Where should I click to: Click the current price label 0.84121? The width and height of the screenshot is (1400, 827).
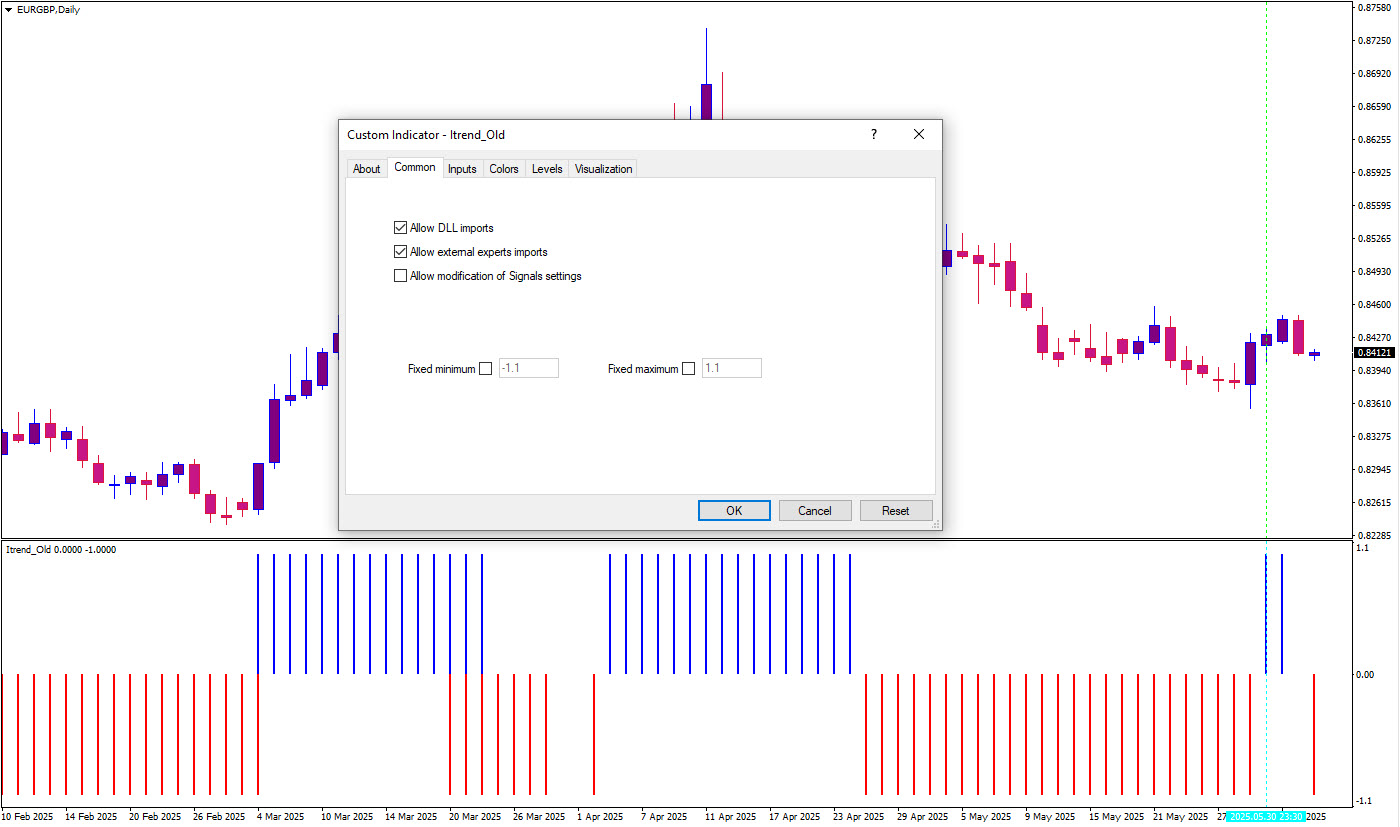coord(1374,353)
